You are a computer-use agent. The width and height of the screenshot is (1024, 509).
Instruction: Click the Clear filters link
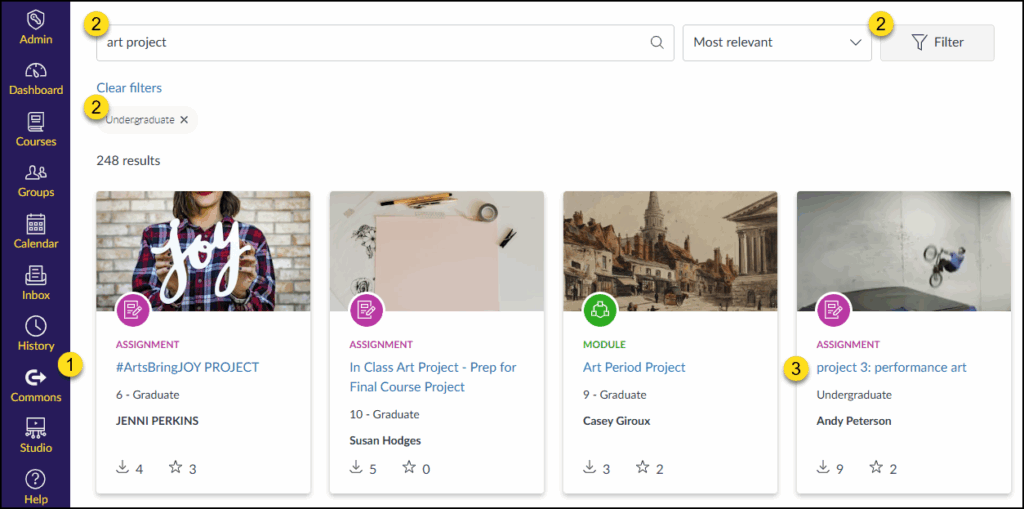pos(129,88)
